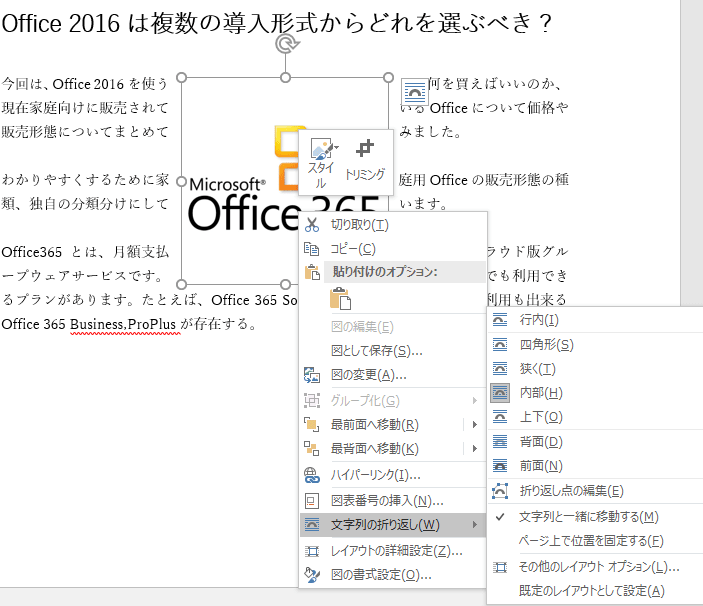Click the paste option clipboard button
Image resolution: width=703 pixels, height=606 pixels.
340,299
